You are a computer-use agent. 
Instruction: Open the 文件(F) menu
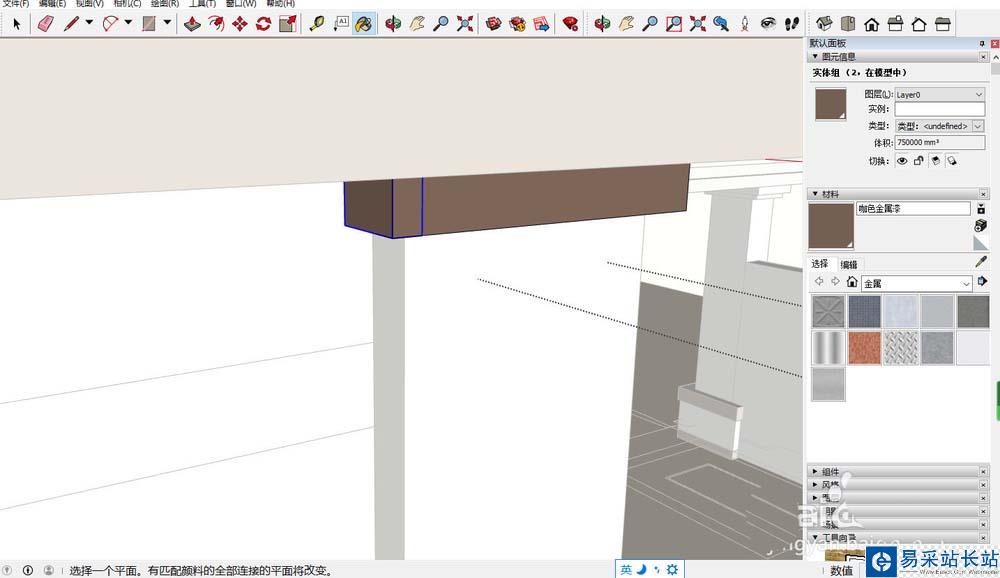[16, 4]
